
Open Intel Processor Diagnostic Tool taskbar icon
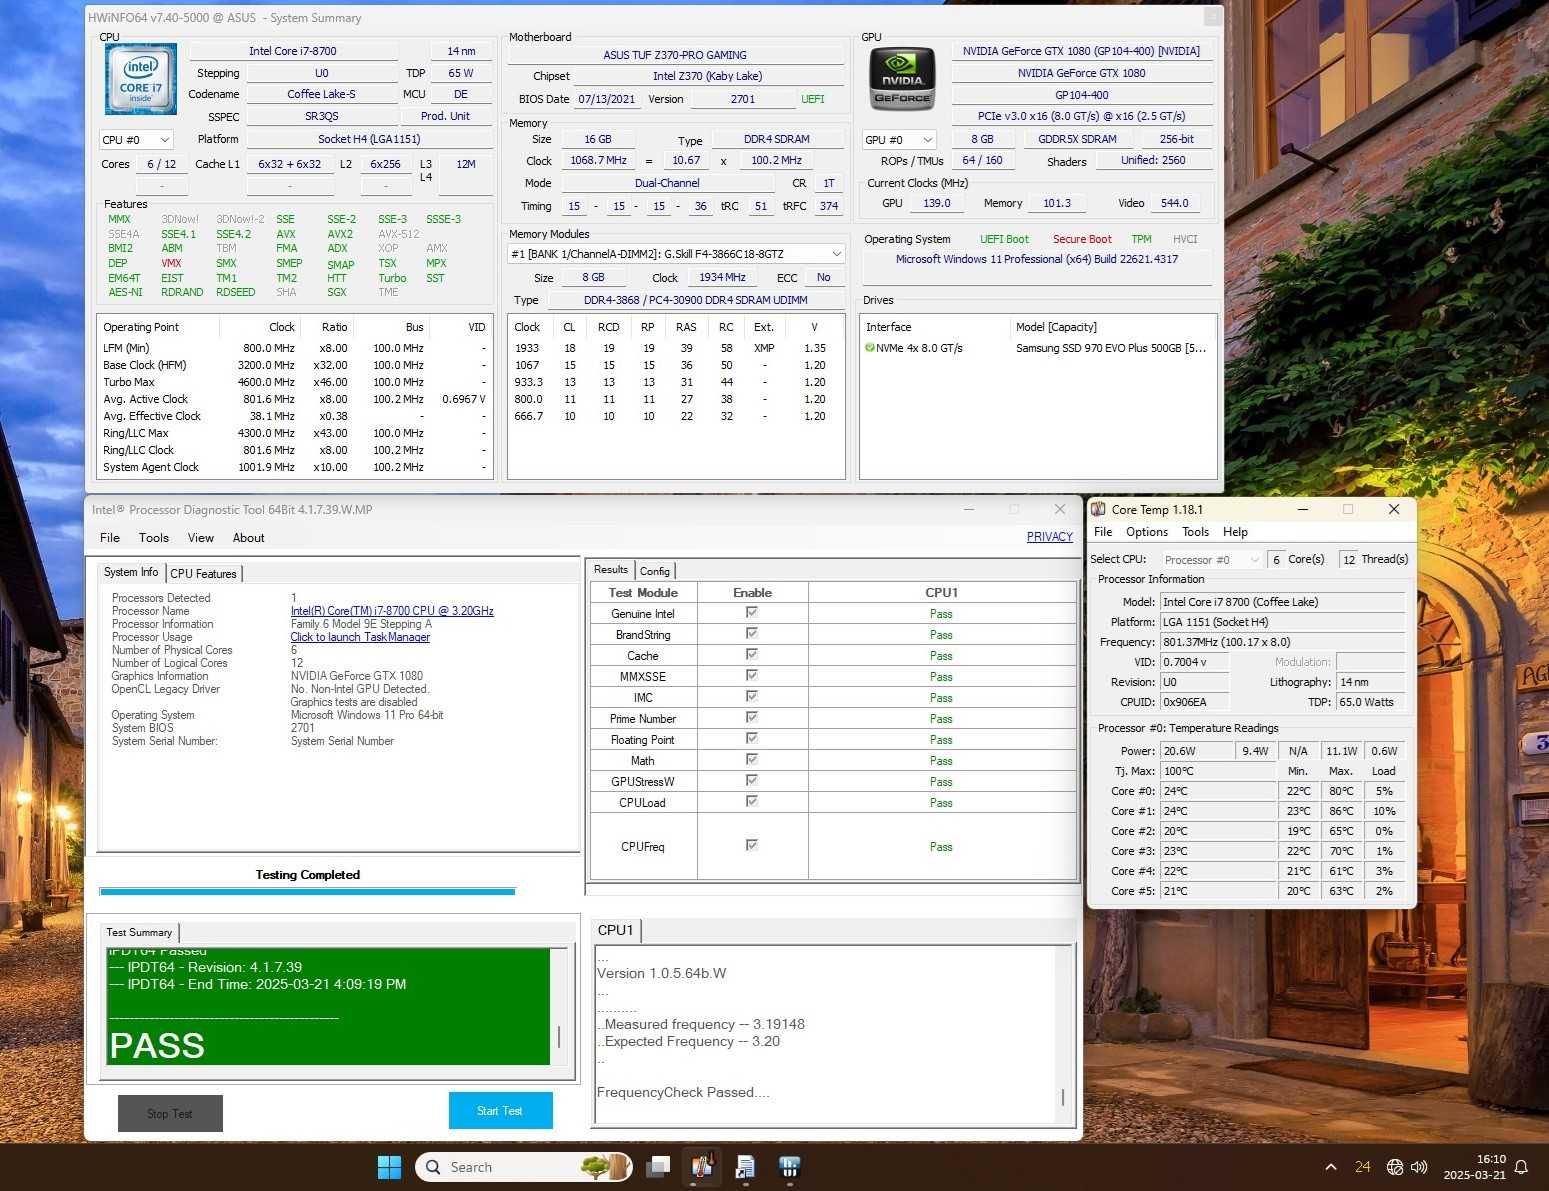(789, 1167)
